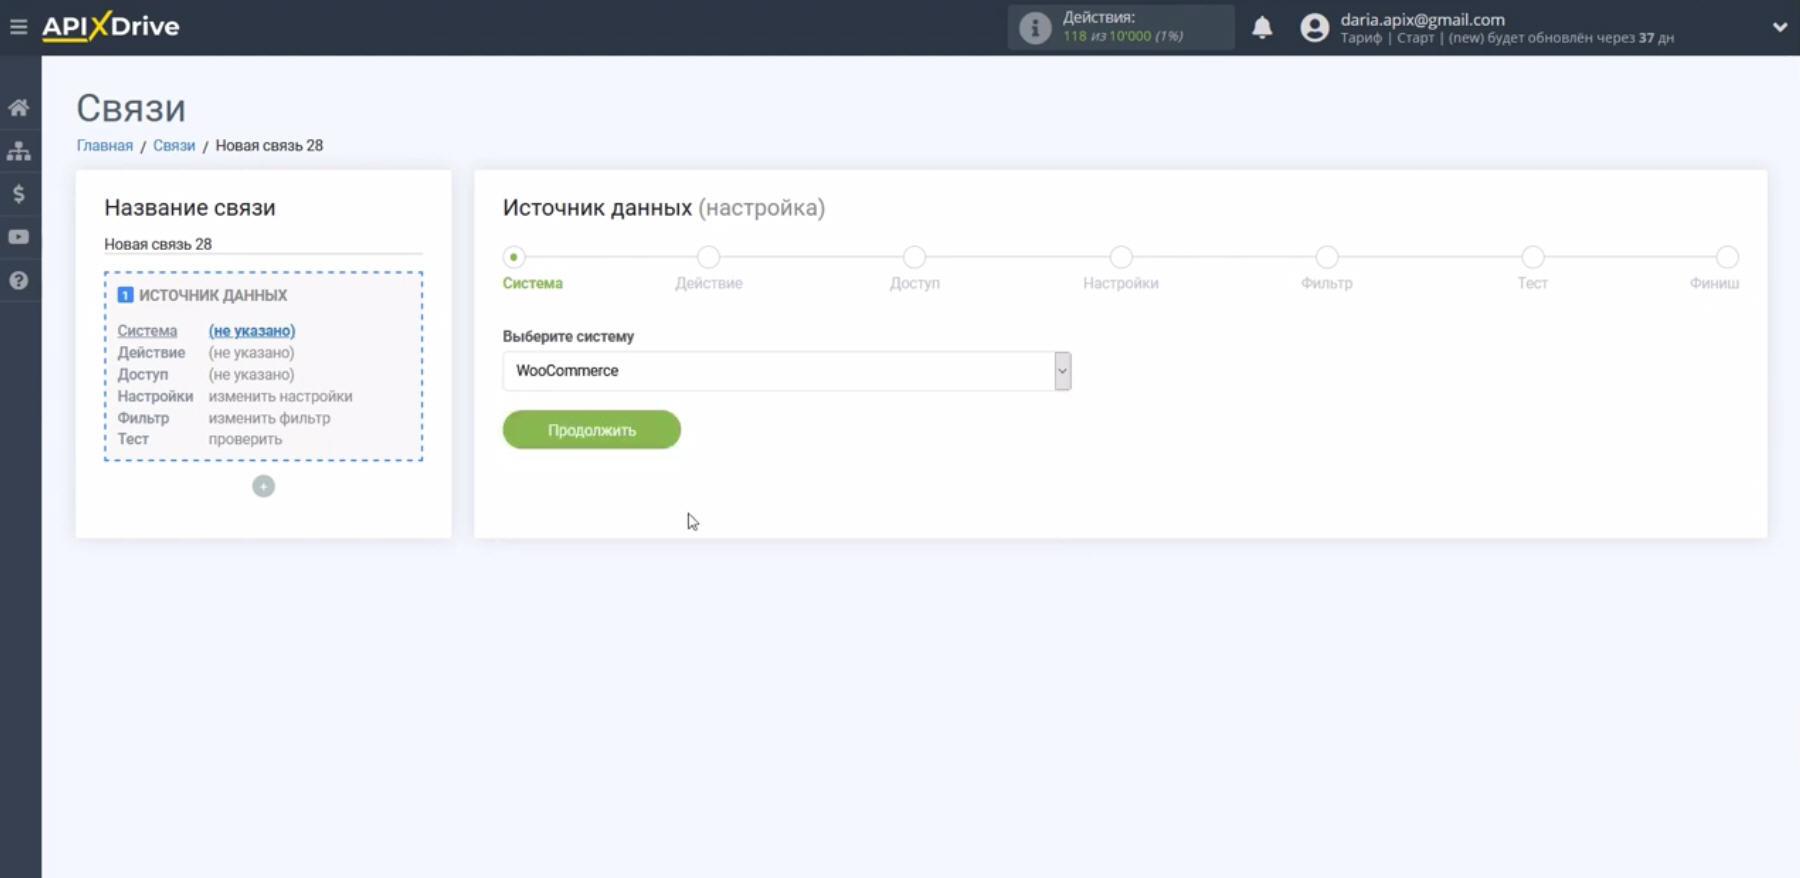Select the Доступ step circle
The height and width of the screenshot is (878, 1800).
(914, 257)
